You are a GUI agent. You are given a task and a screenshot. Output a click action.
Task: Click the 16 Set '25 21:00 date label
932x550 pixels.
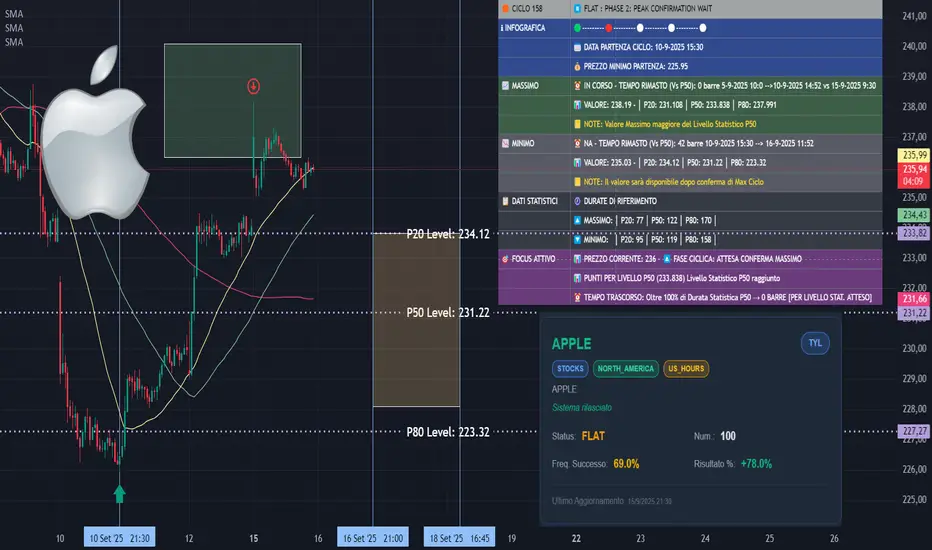click(x=373, y=538)
